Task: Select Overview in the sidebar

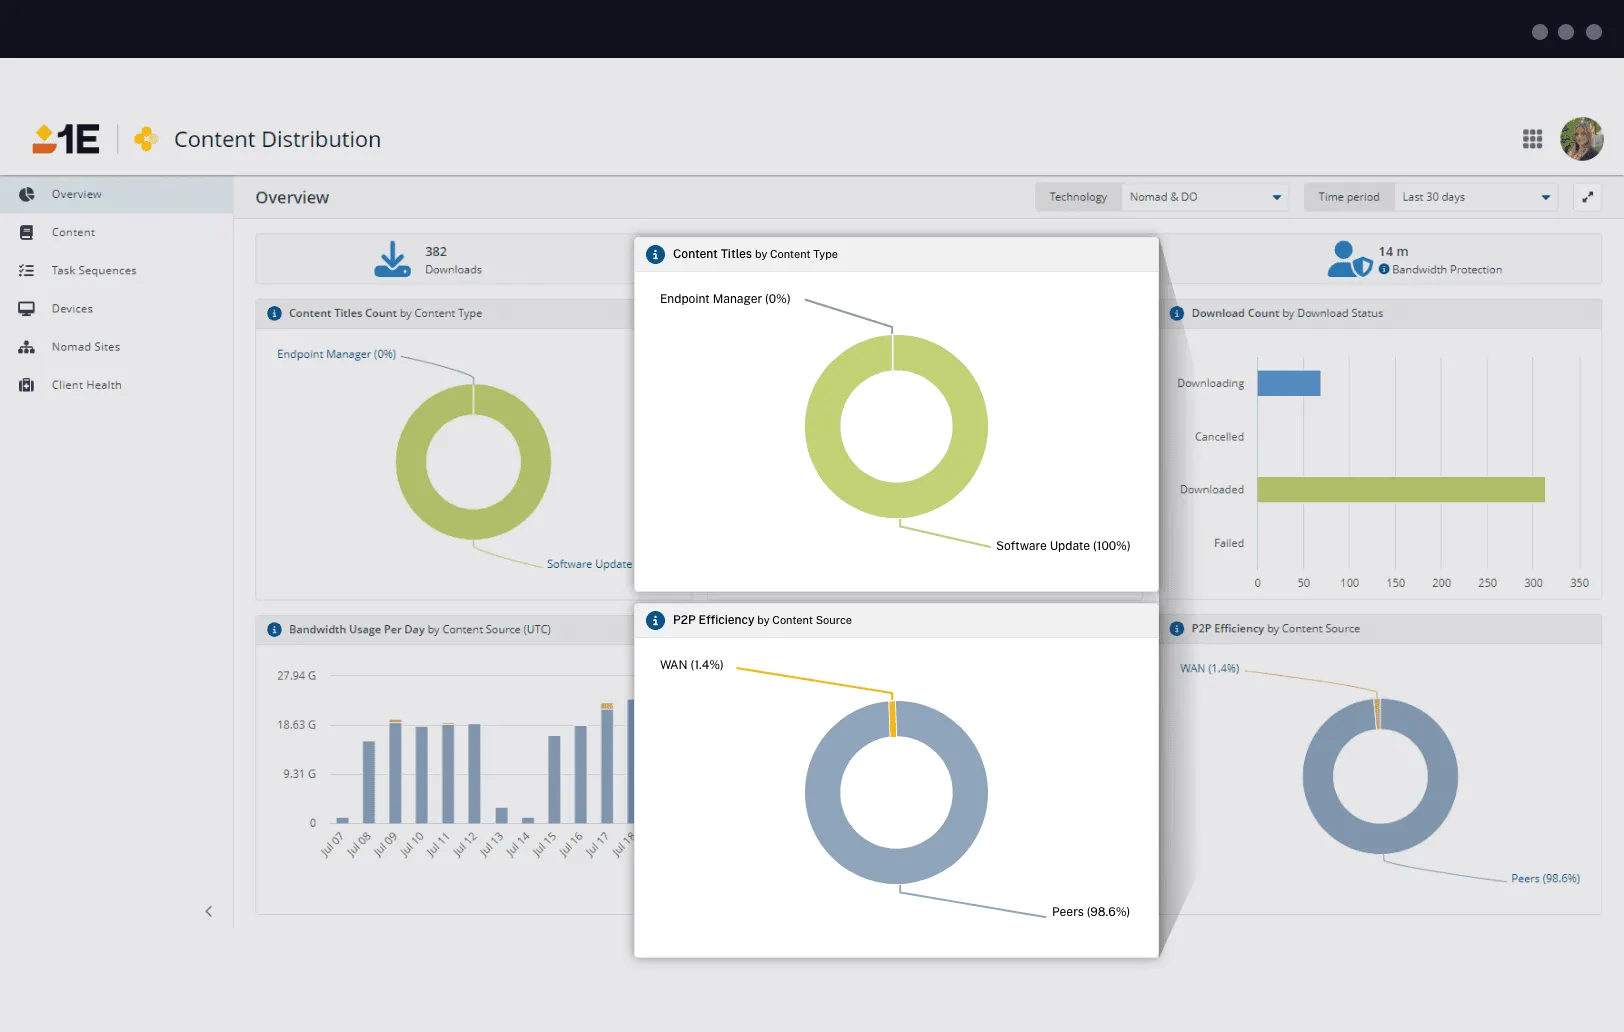Action: pyautogui.click(x=76, y=194)
